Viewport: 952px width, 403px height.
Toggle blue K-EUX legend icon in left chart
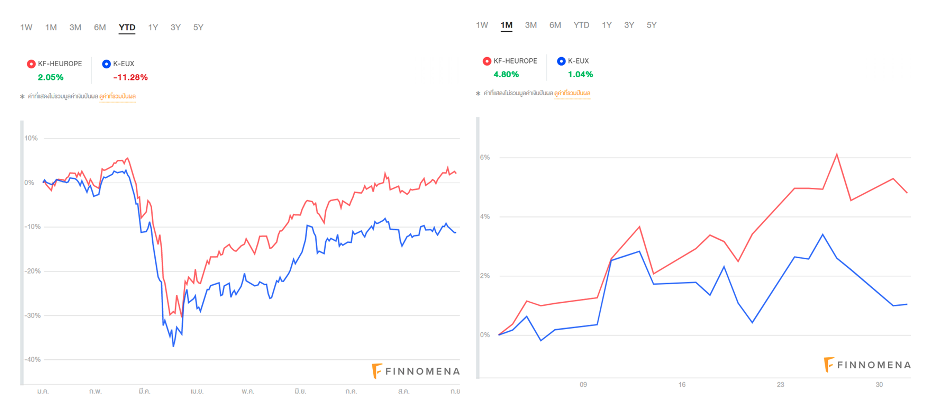[x=107, y=63]
